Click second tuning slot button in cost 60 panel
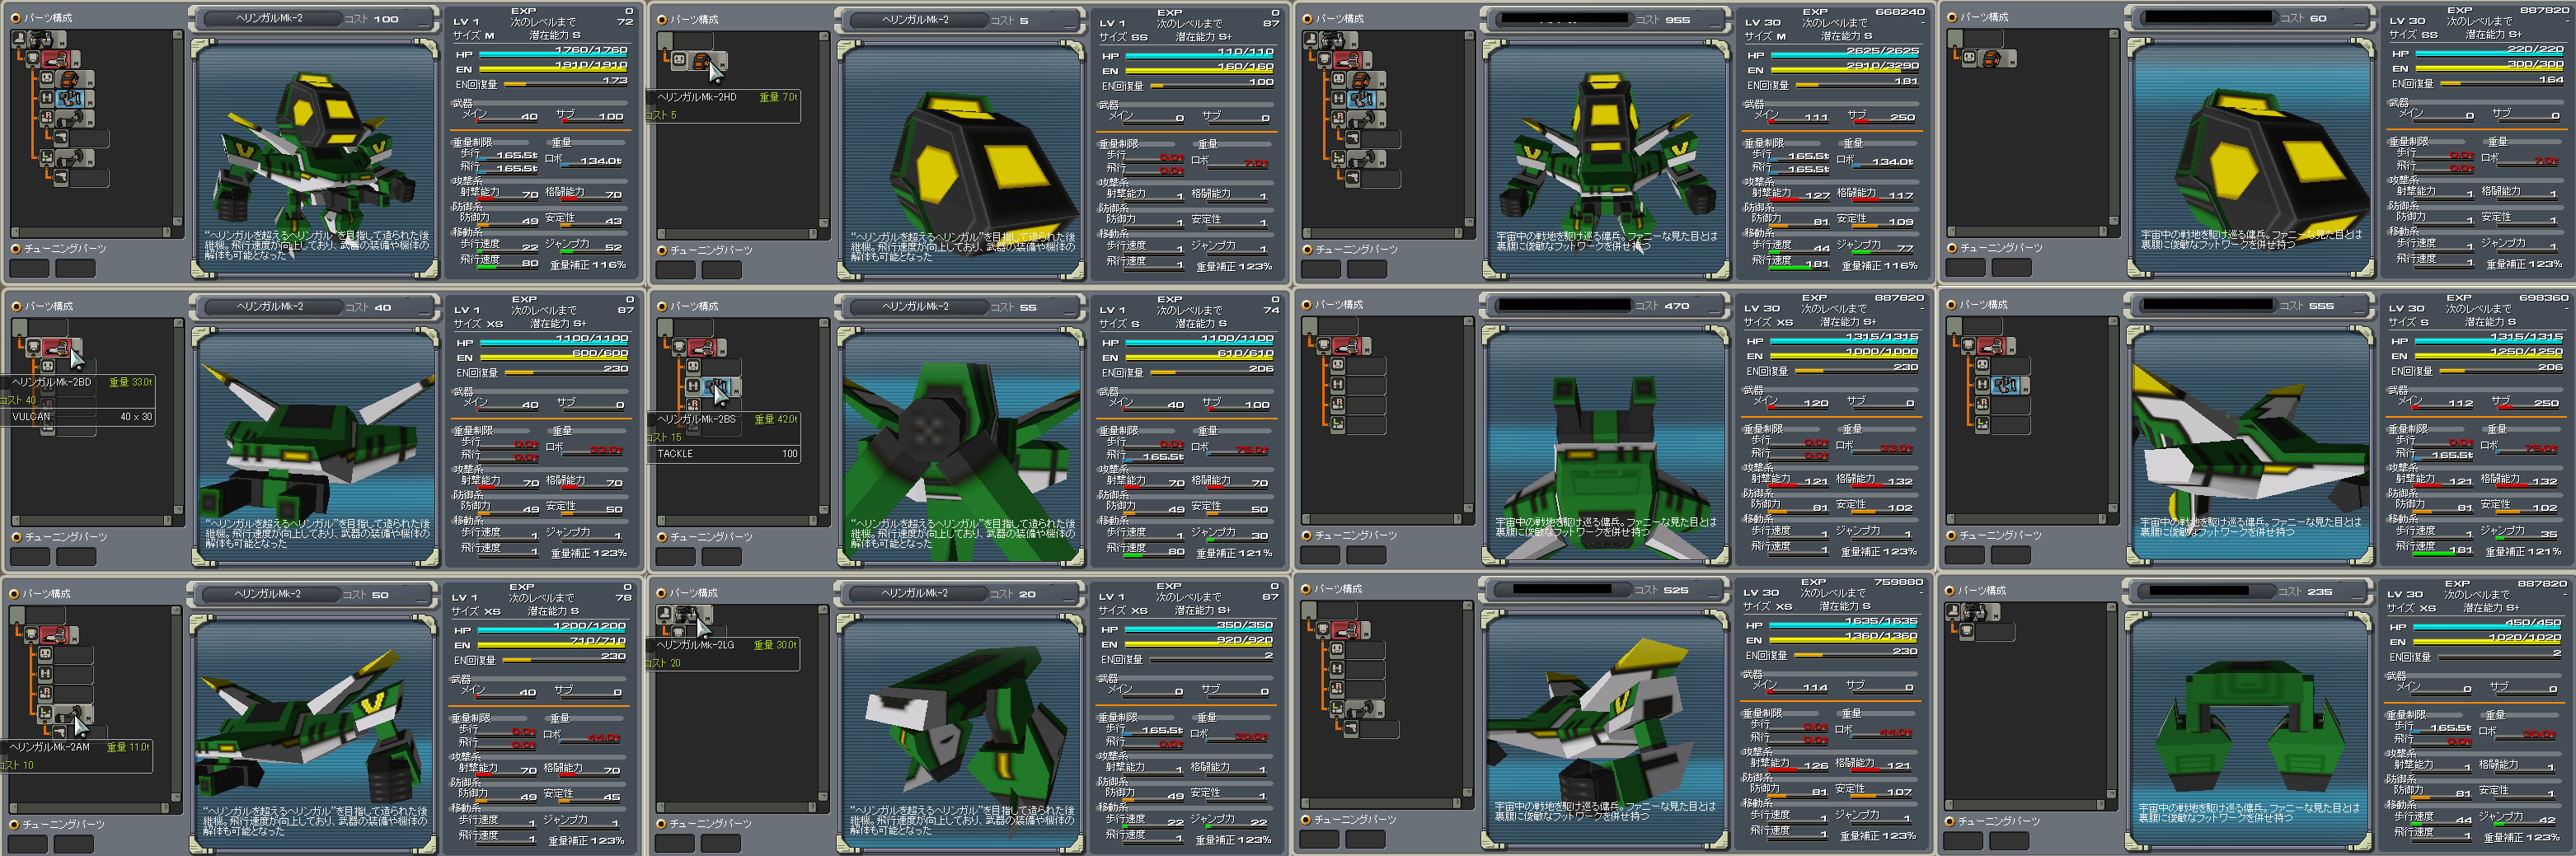The height and width of the screenshot is (856, 2576). point(2012,268)
